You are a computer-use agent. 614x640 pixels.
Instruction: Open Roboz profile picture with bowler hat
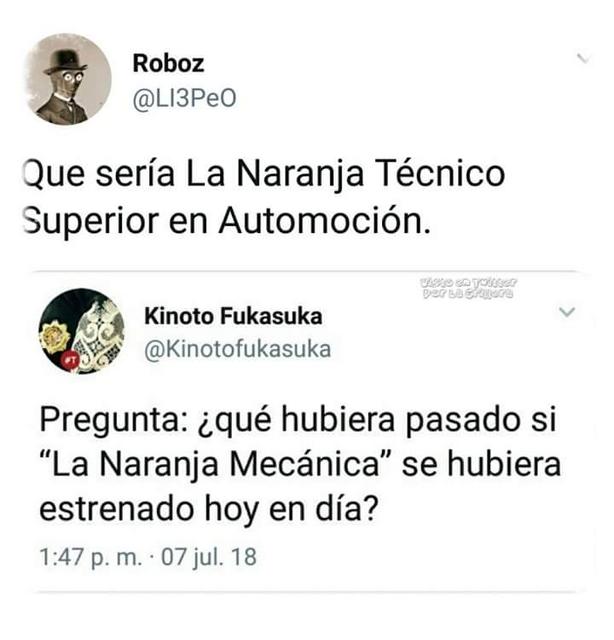(68, 79)
